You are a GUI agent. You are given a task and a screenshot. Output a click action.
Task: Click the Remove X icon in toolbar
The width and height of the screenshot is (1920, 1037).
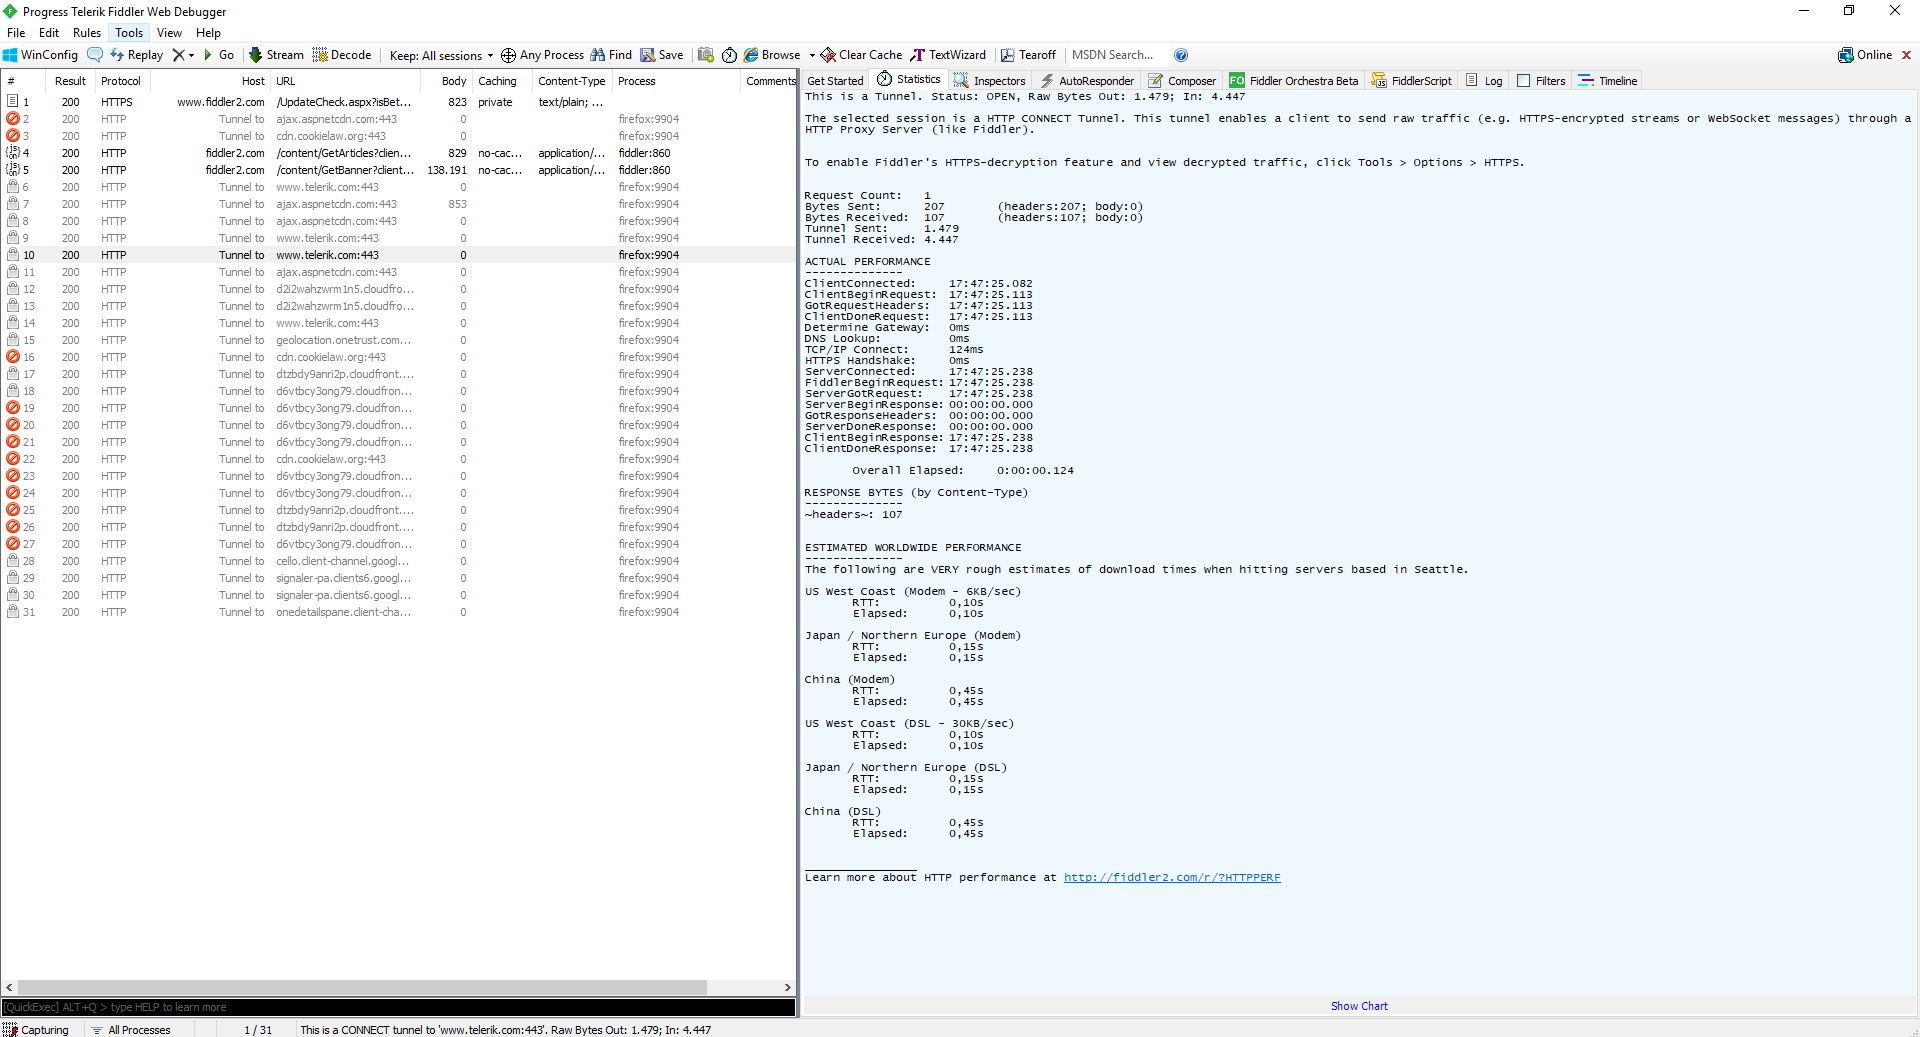pos(178,55)
